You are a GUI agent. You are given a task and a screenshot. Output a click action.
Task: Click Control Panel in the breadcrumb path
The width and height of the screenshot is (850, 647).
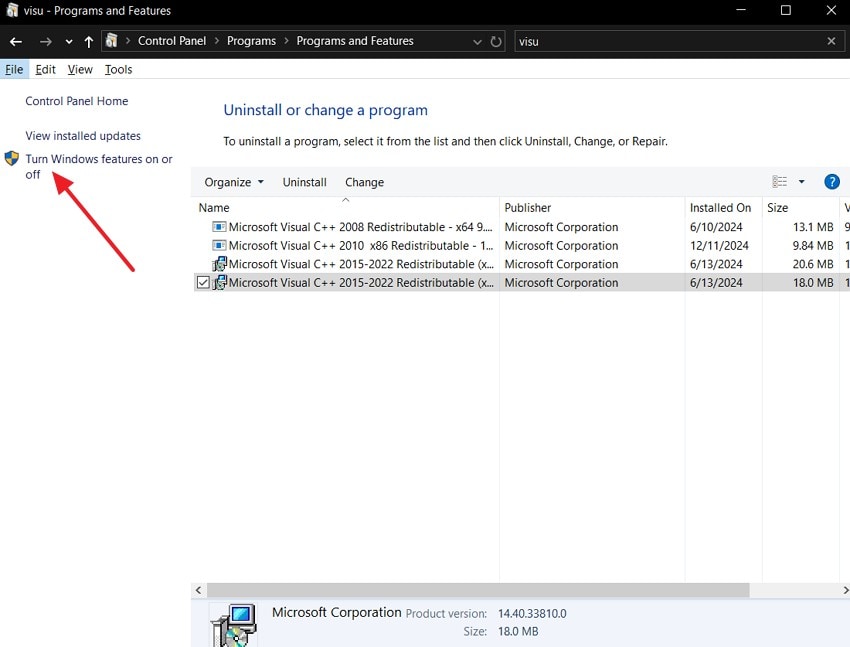(x=172, y=41)
